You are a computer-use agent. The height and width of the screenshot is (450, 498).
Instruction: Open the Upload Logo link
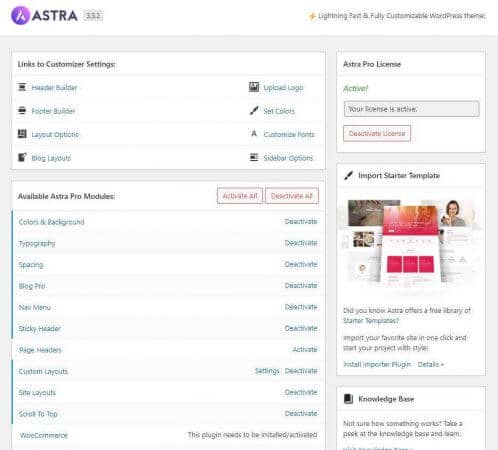coord(283,88)
